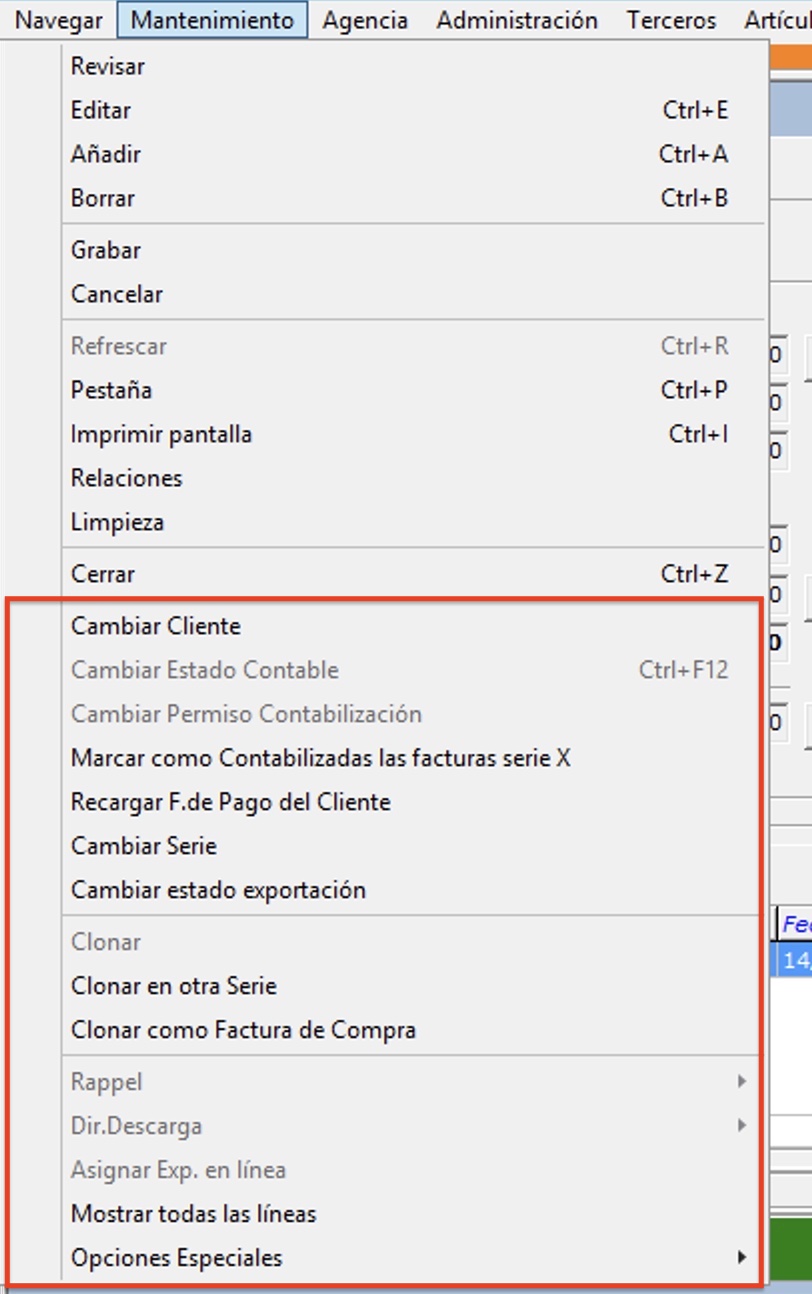The image size is (812, 1294).
Task: Choose Clonar como Factura de Compra
Action: [243, 1031]
